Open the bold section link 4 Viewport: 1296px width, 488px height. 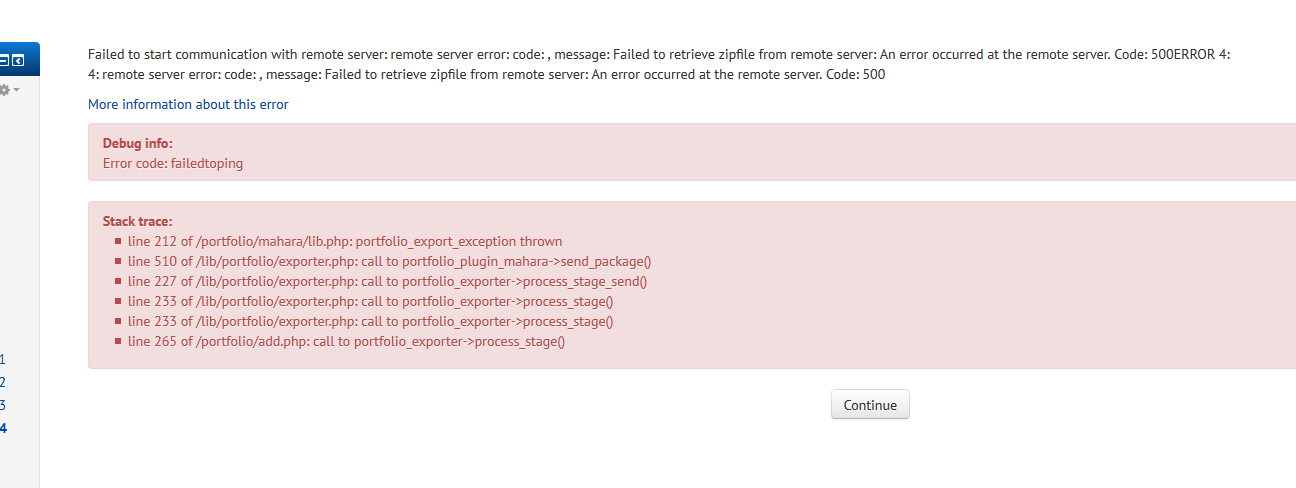tap(3, 428)
